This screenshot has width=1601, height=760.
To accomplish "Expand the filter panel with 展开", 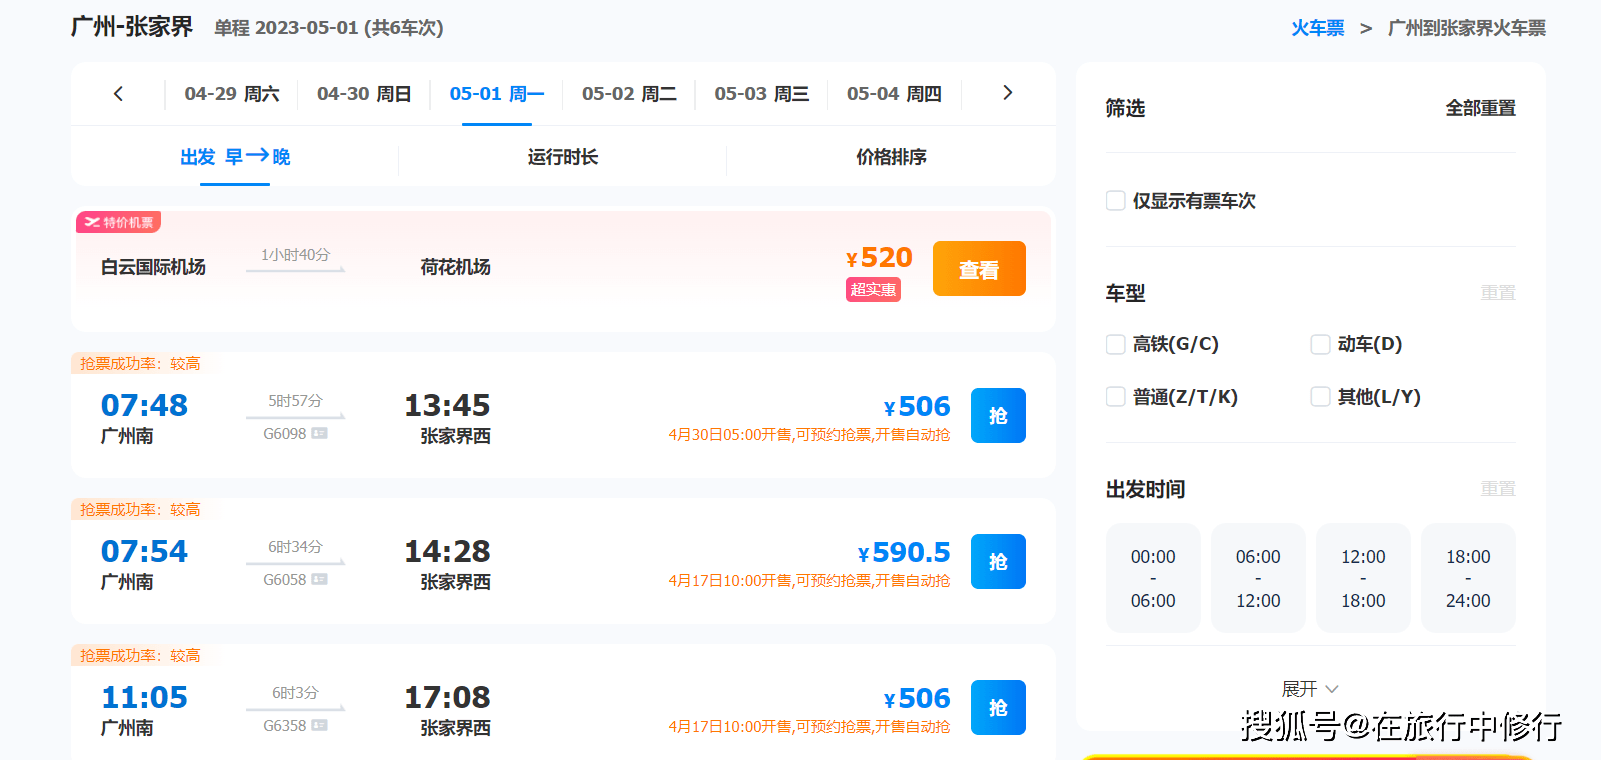I will (1309, 689).
